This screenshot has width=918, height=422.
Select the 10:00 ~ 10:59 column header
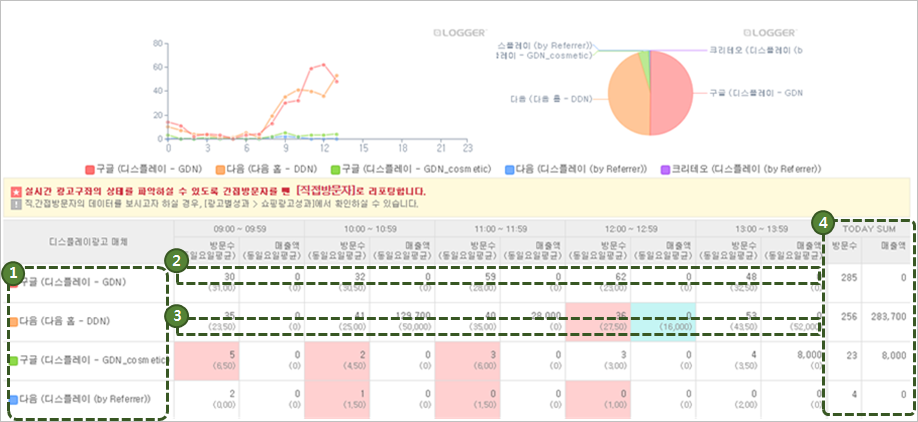tap(369, 229)
